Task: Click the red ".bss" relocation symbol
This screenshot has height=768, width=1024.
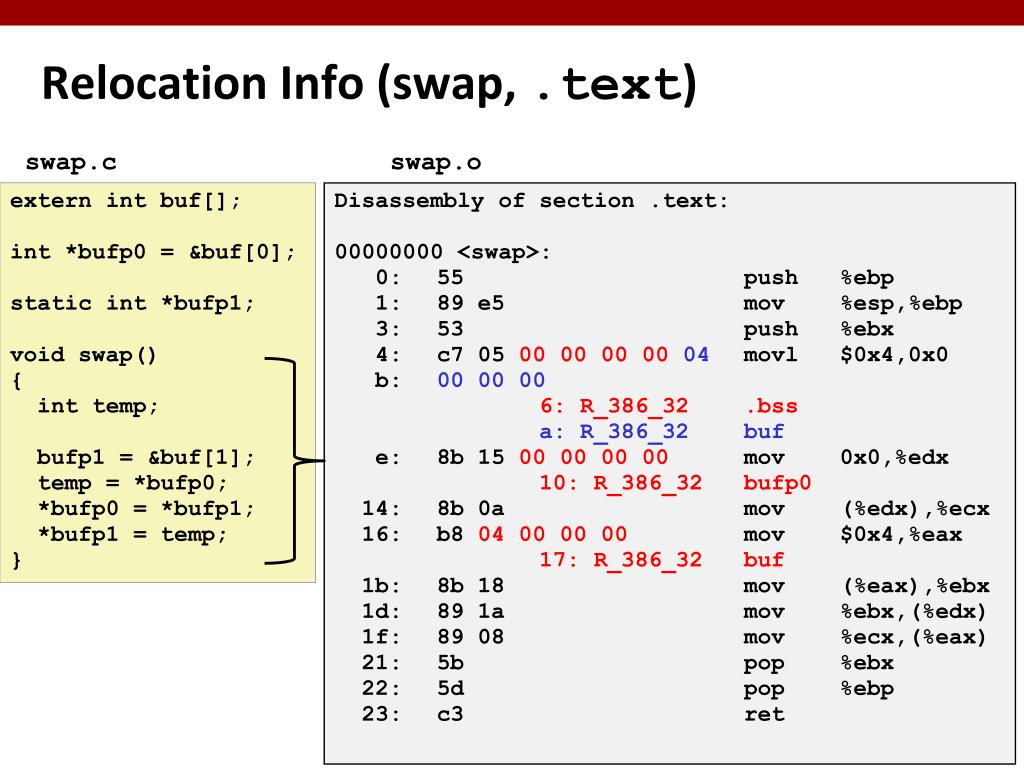Action: tap(771, 406)
